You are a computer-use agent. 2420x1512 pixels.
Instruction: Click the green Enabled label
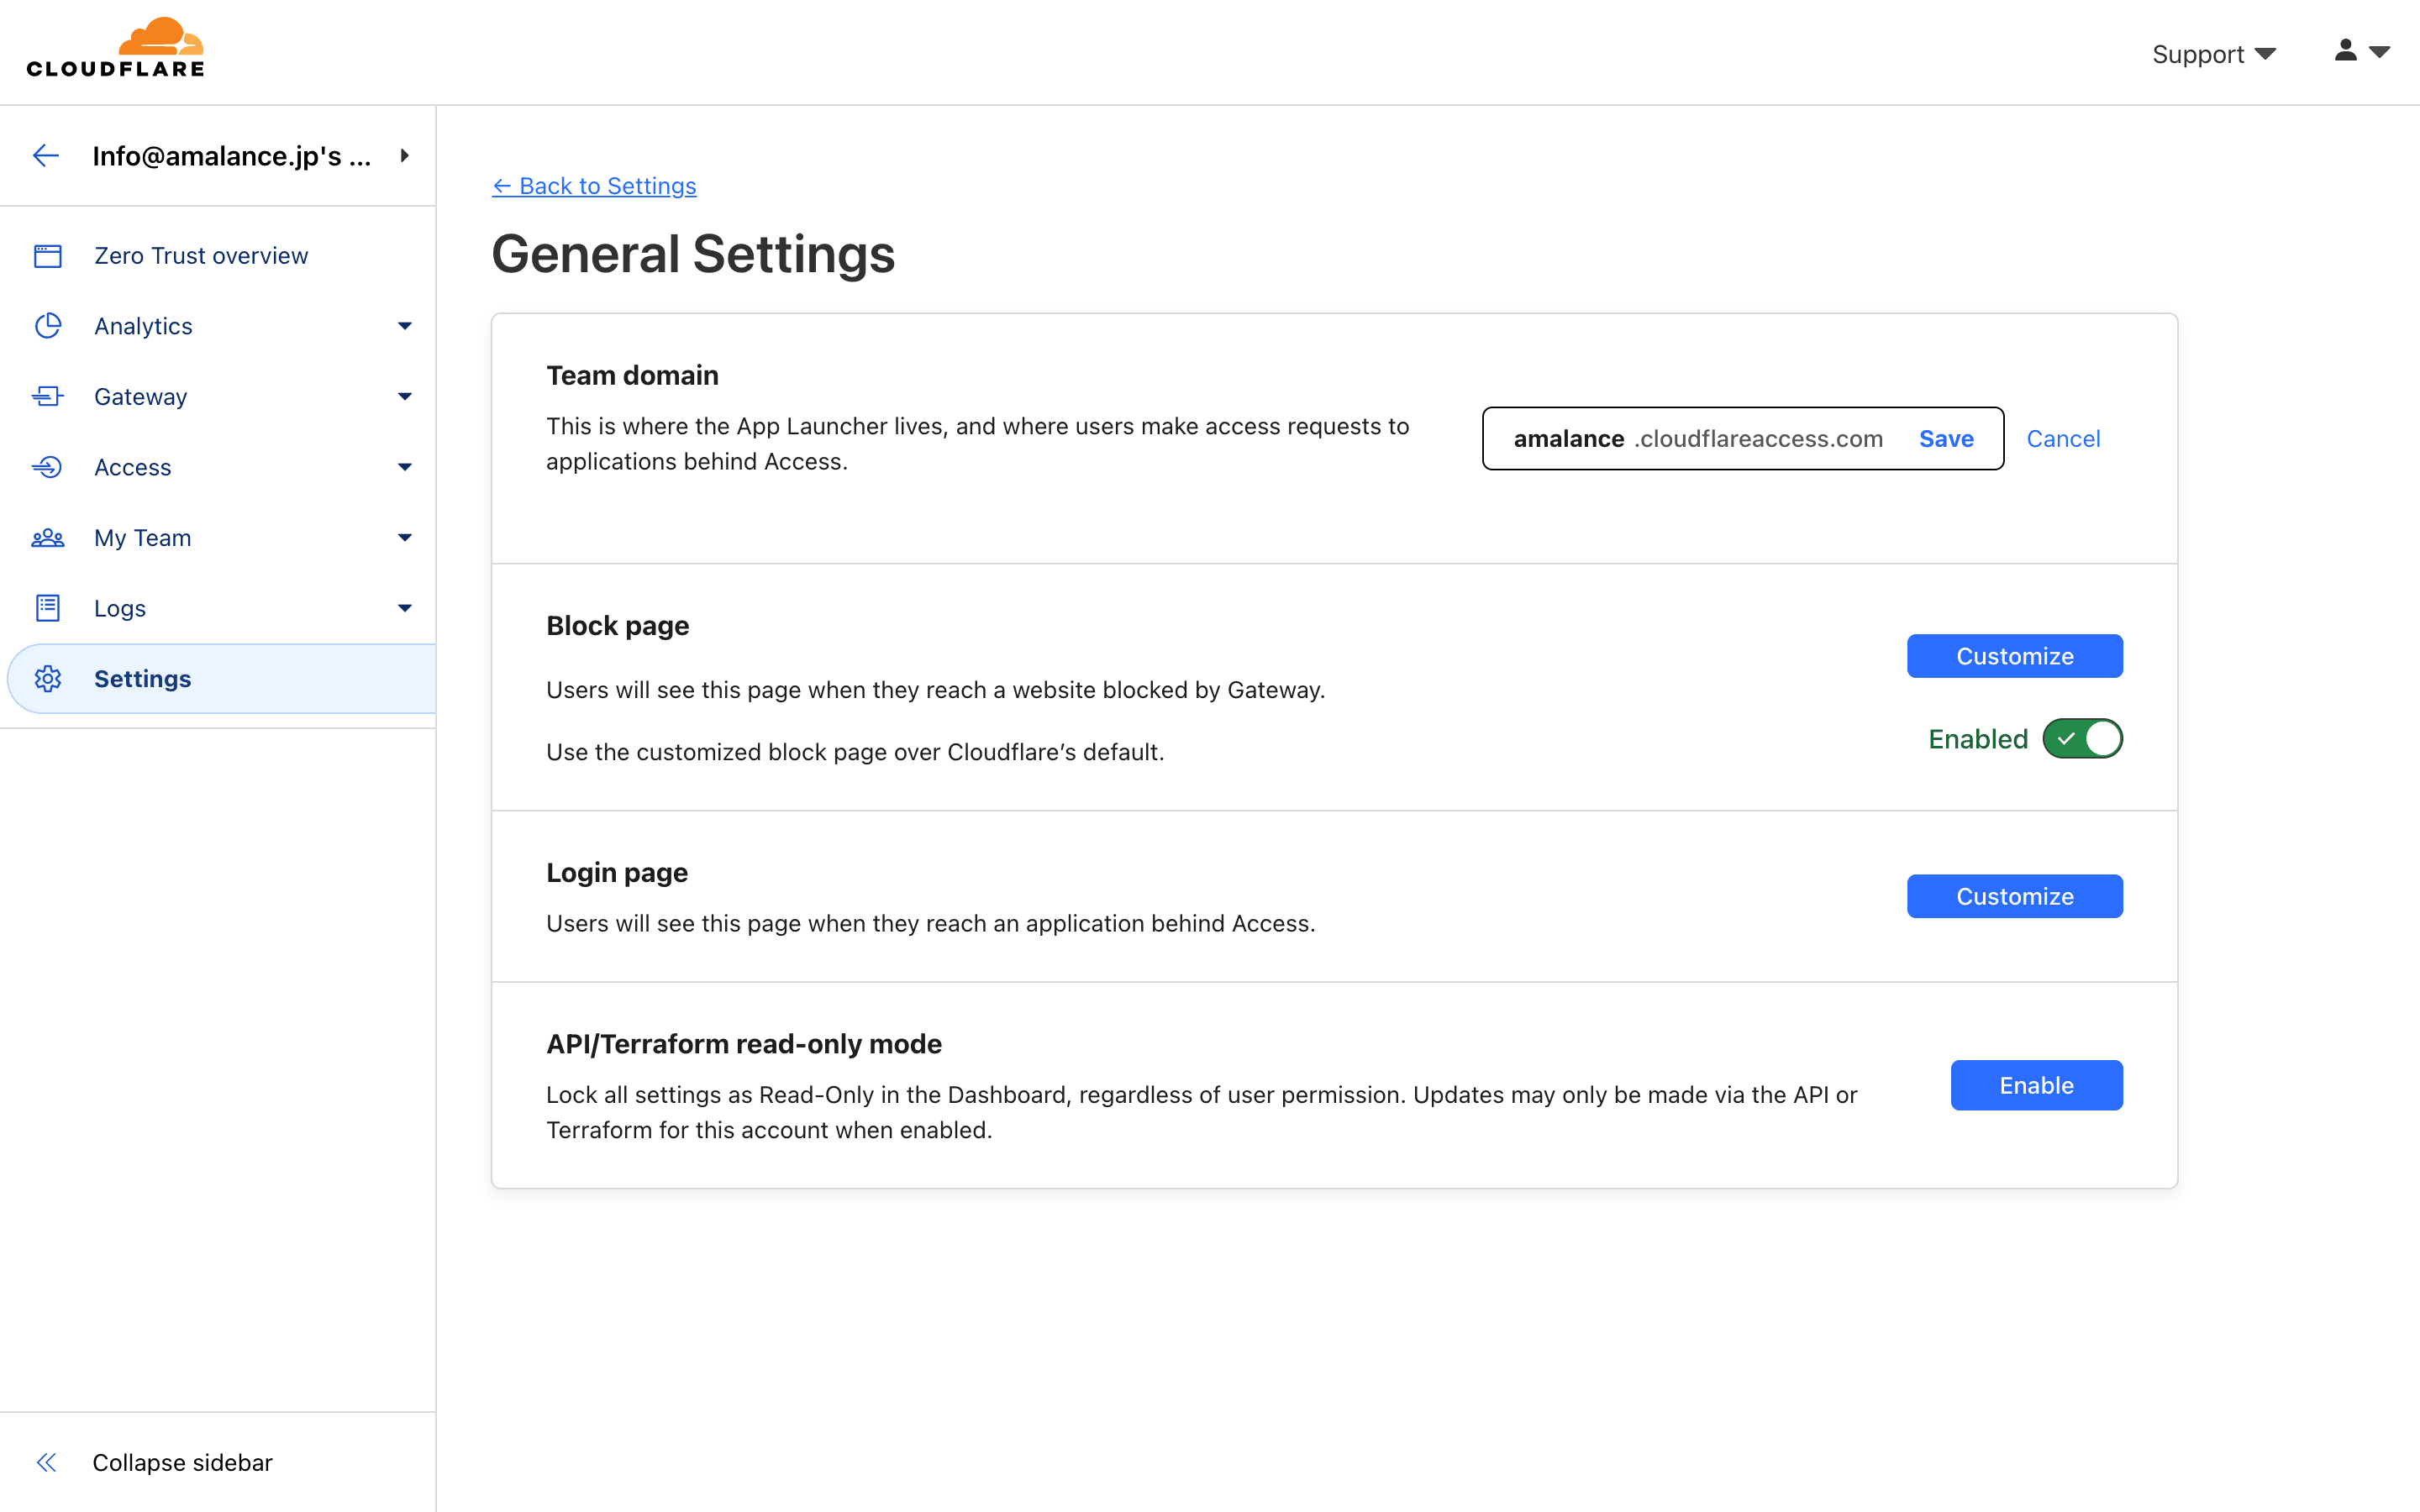coord(1977,739)
